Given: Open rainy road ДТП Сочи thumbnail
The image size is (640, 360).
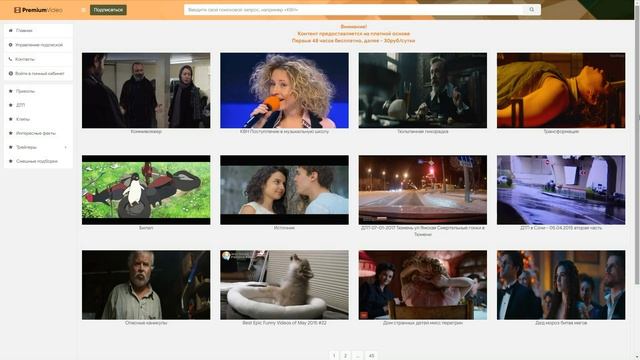Looking at the screenshot, I should point(561,190).
